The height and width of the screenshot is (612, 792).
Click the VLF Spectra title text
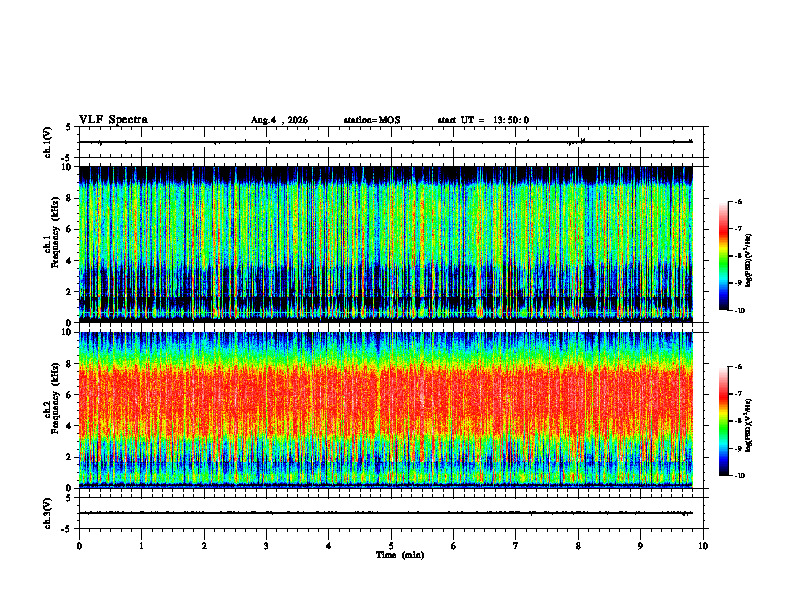tap(113, 120)
